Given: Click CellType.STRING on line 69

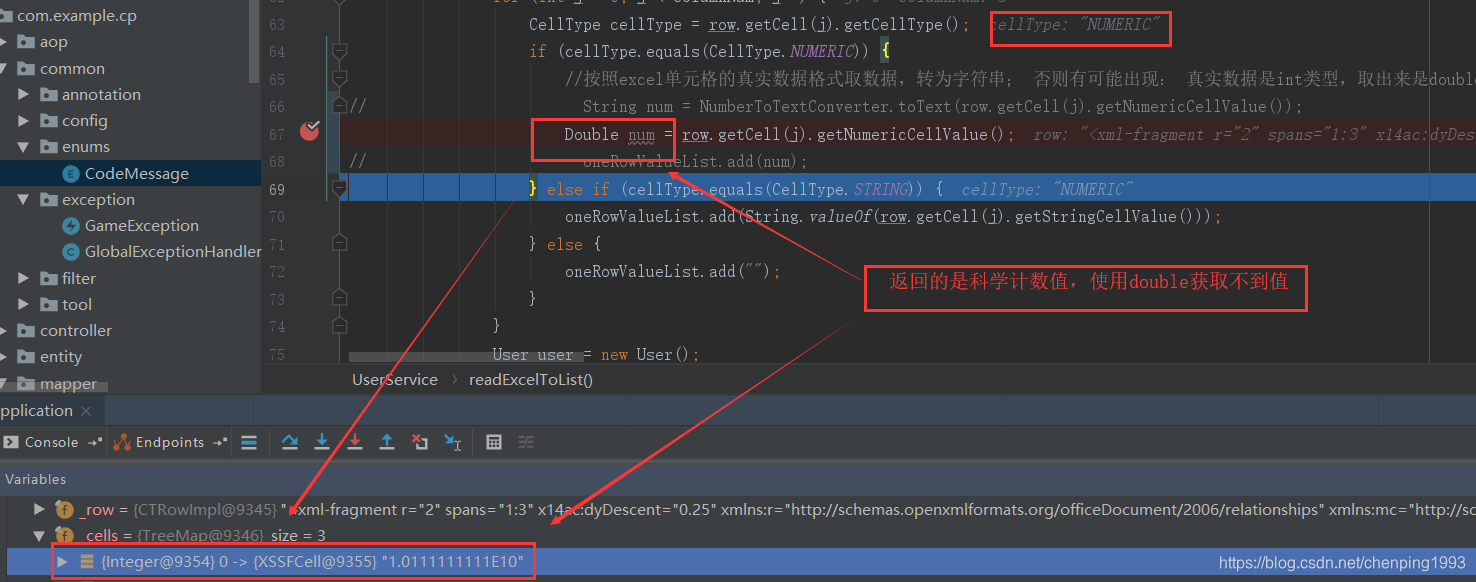Looking at the screenshot, I should (840, 189).
